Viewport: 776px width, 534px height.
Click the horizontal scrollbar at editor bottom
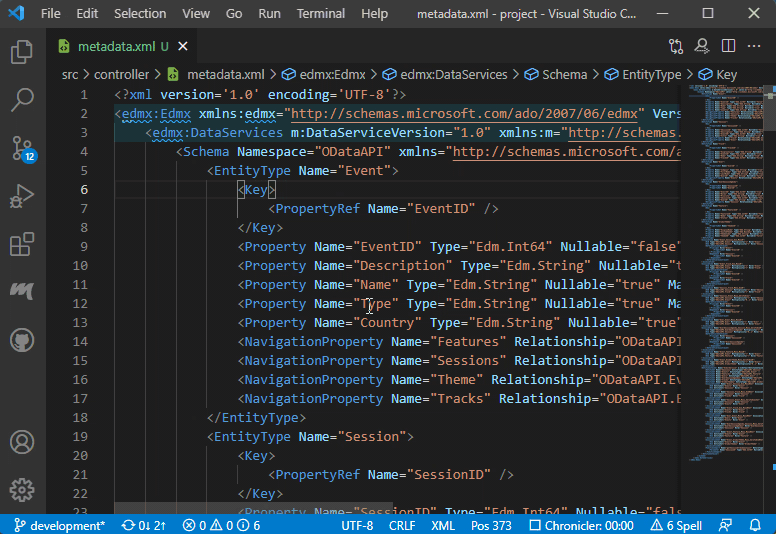pyautogui.click(x=254, y=508)
